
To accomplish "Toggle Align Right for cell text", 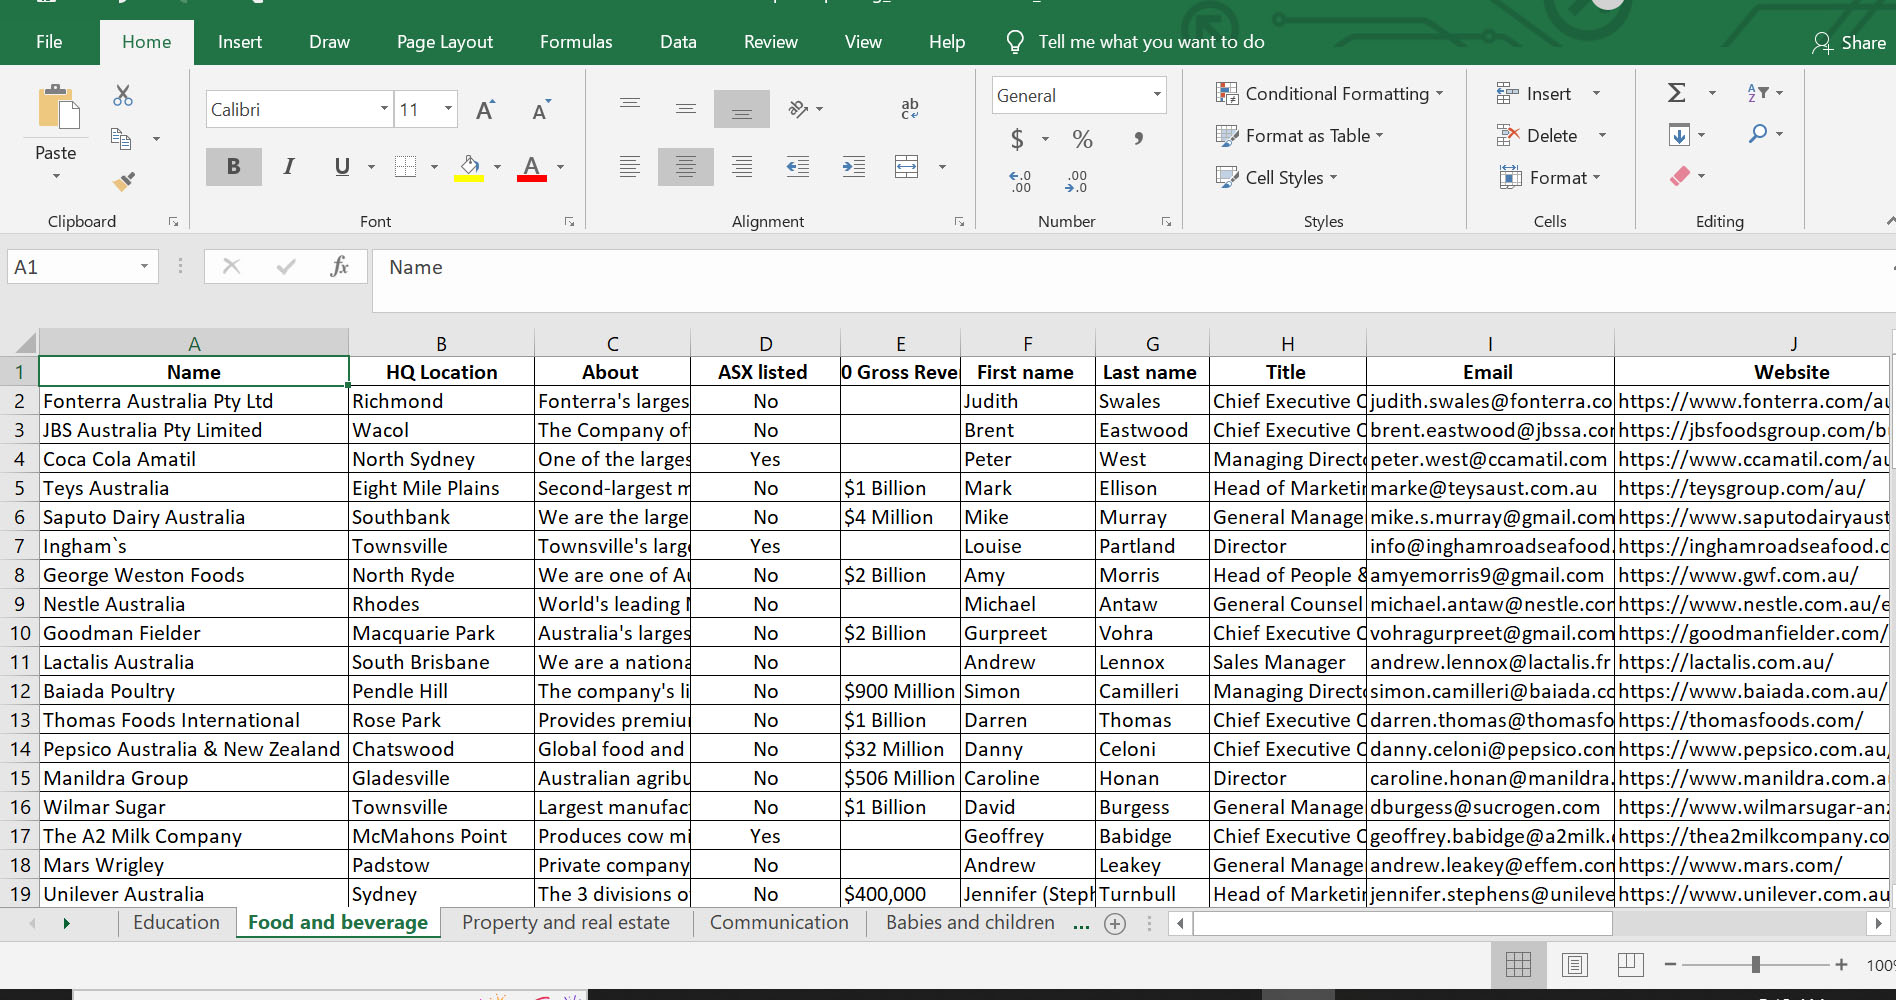I will coord(742,167).
